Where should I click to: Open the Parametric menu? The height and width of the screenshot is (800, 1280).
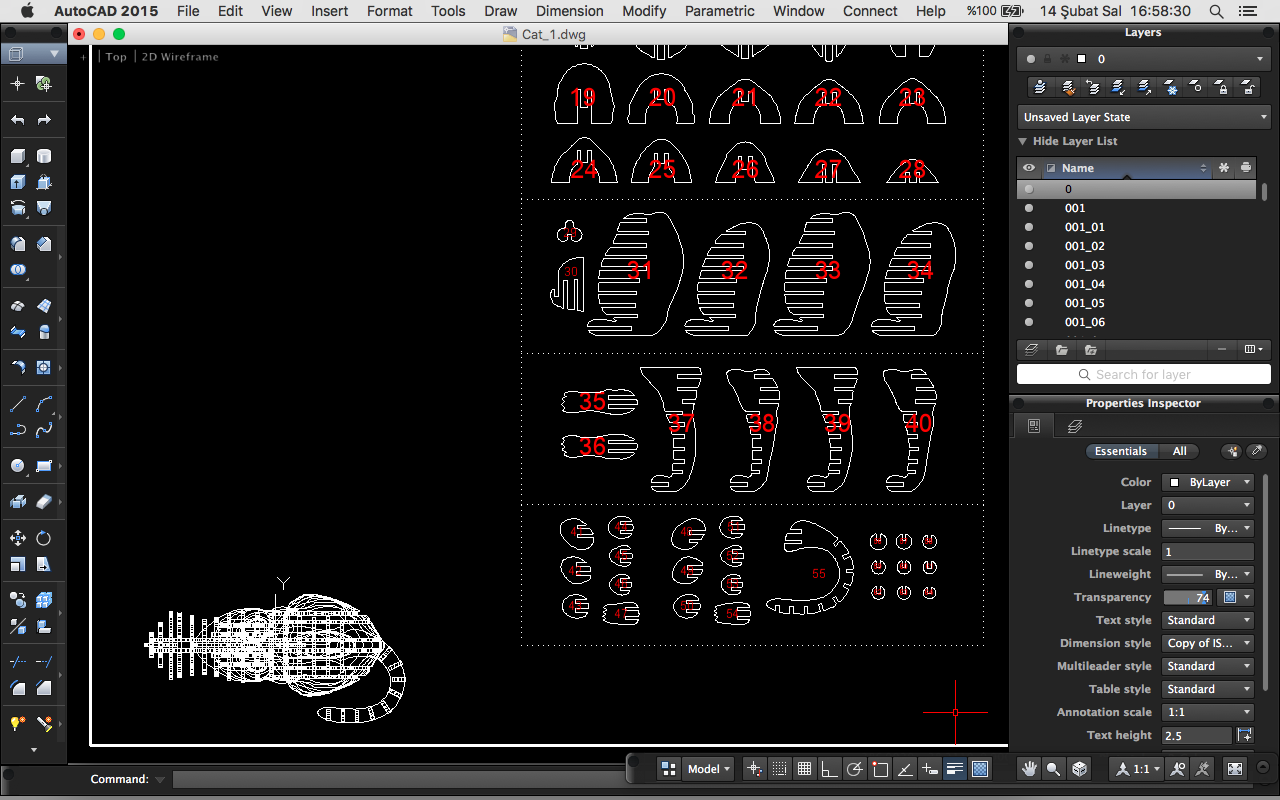click(720, 11)
